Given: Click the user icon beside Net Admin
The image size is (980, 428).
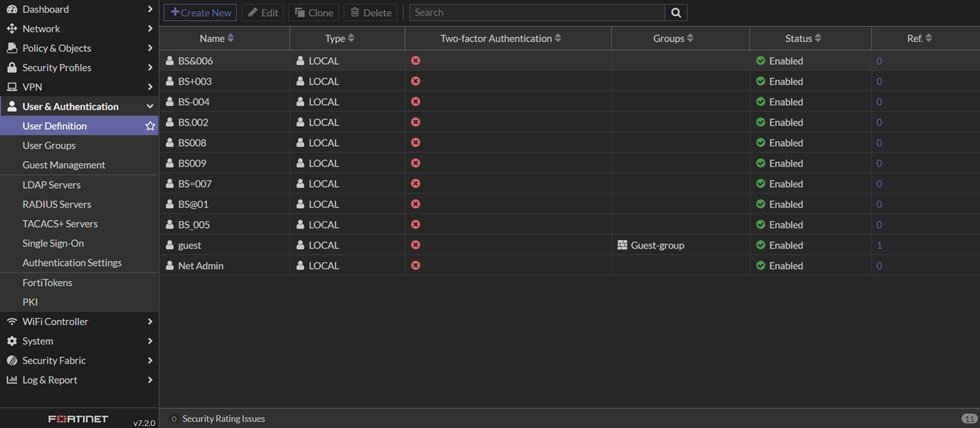Looking at the screenshot, I should pos(170,266).
